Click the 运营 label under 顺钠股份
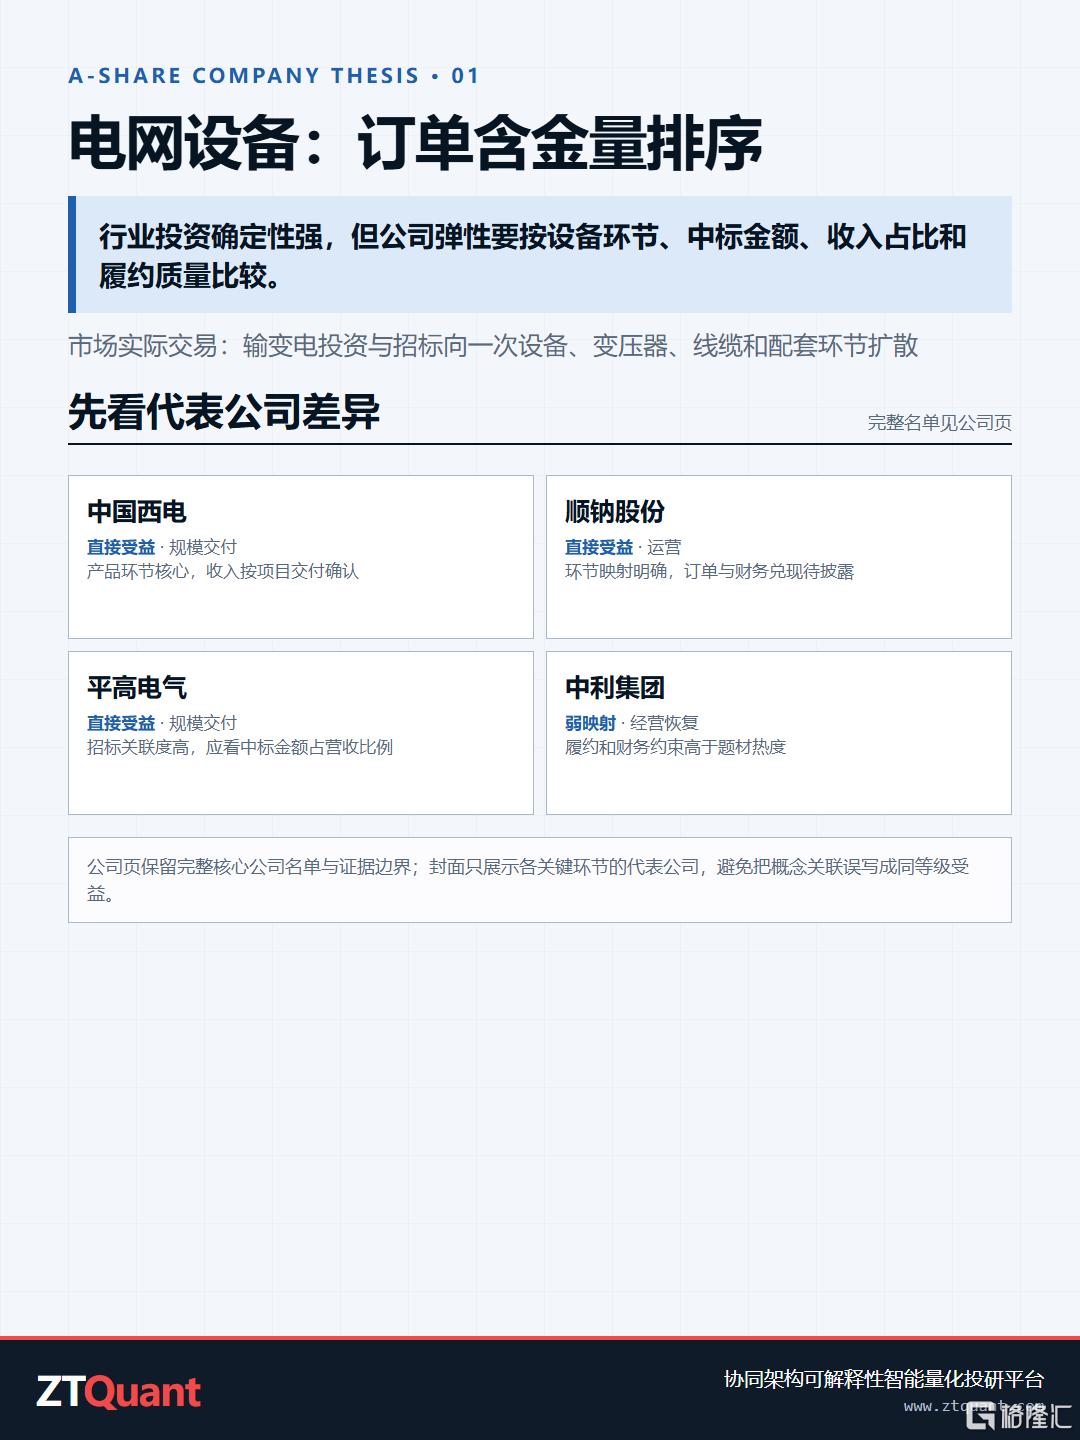Viewport: 1080px width, 1440px height. (664, 547)
